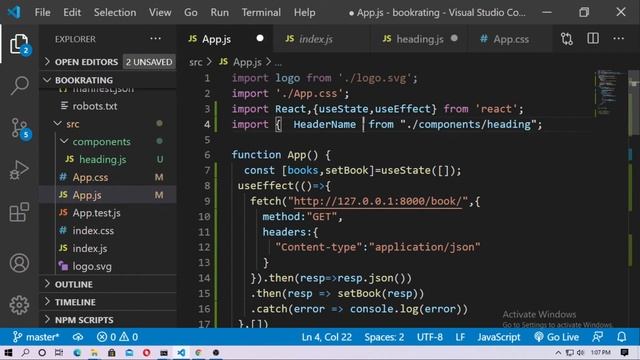Screen dimensions: 640x360
Task: Open the Edit menu
Action: [72, 12]
